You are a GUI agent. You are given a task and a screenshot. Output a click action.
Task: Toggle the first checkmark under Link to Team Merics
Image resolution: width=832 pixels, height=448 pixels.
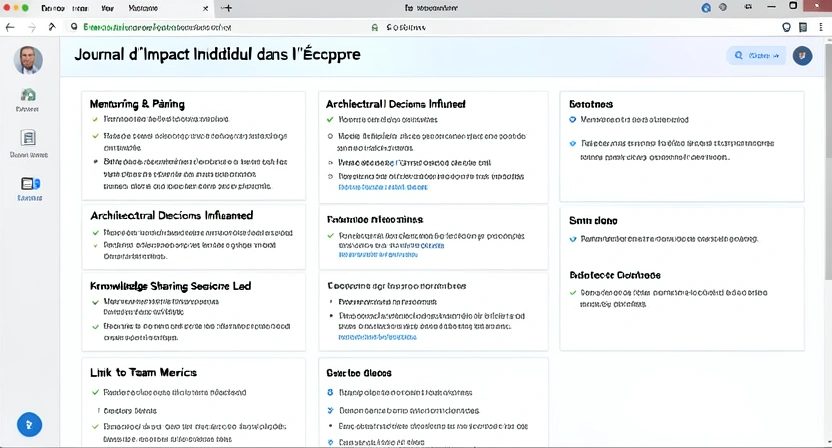pyautogui.click(x=96, y=392)
